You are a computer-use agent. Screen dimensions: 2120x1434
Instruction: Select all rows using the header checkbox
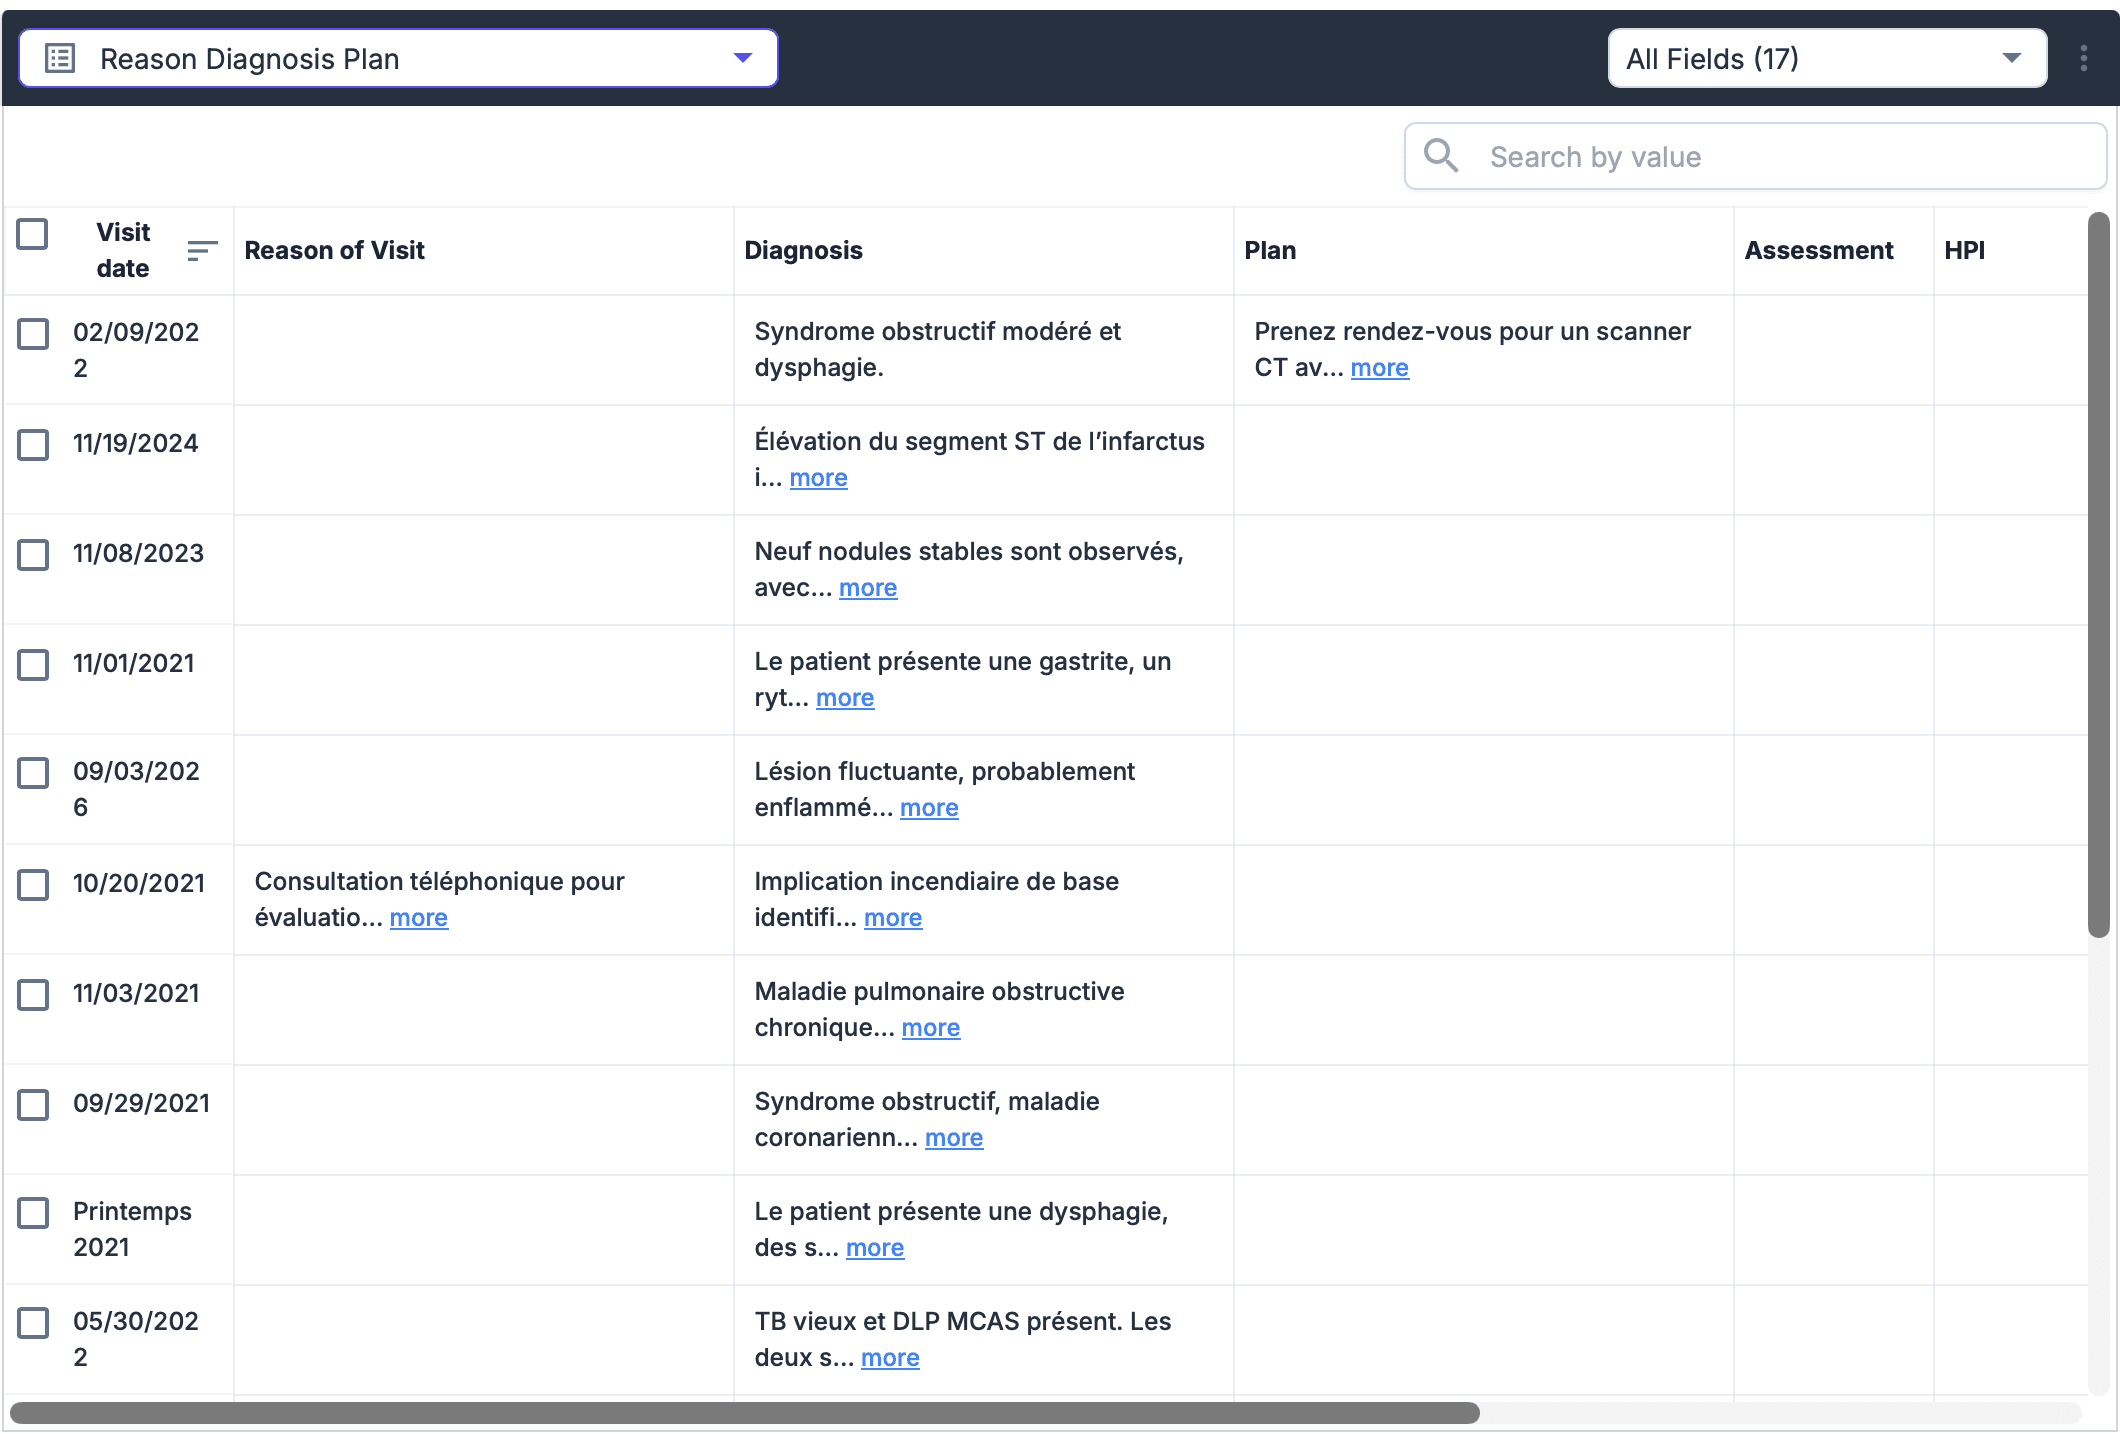point(33,233)
